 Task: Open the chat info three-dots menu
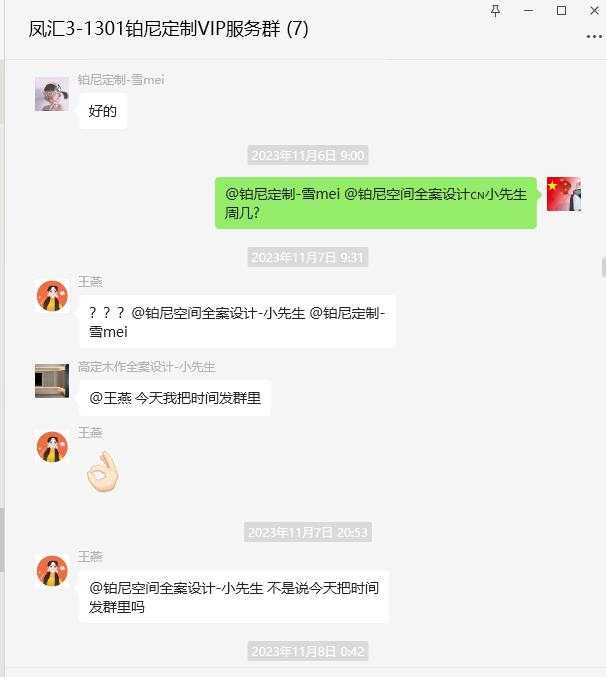click(594, 37)
